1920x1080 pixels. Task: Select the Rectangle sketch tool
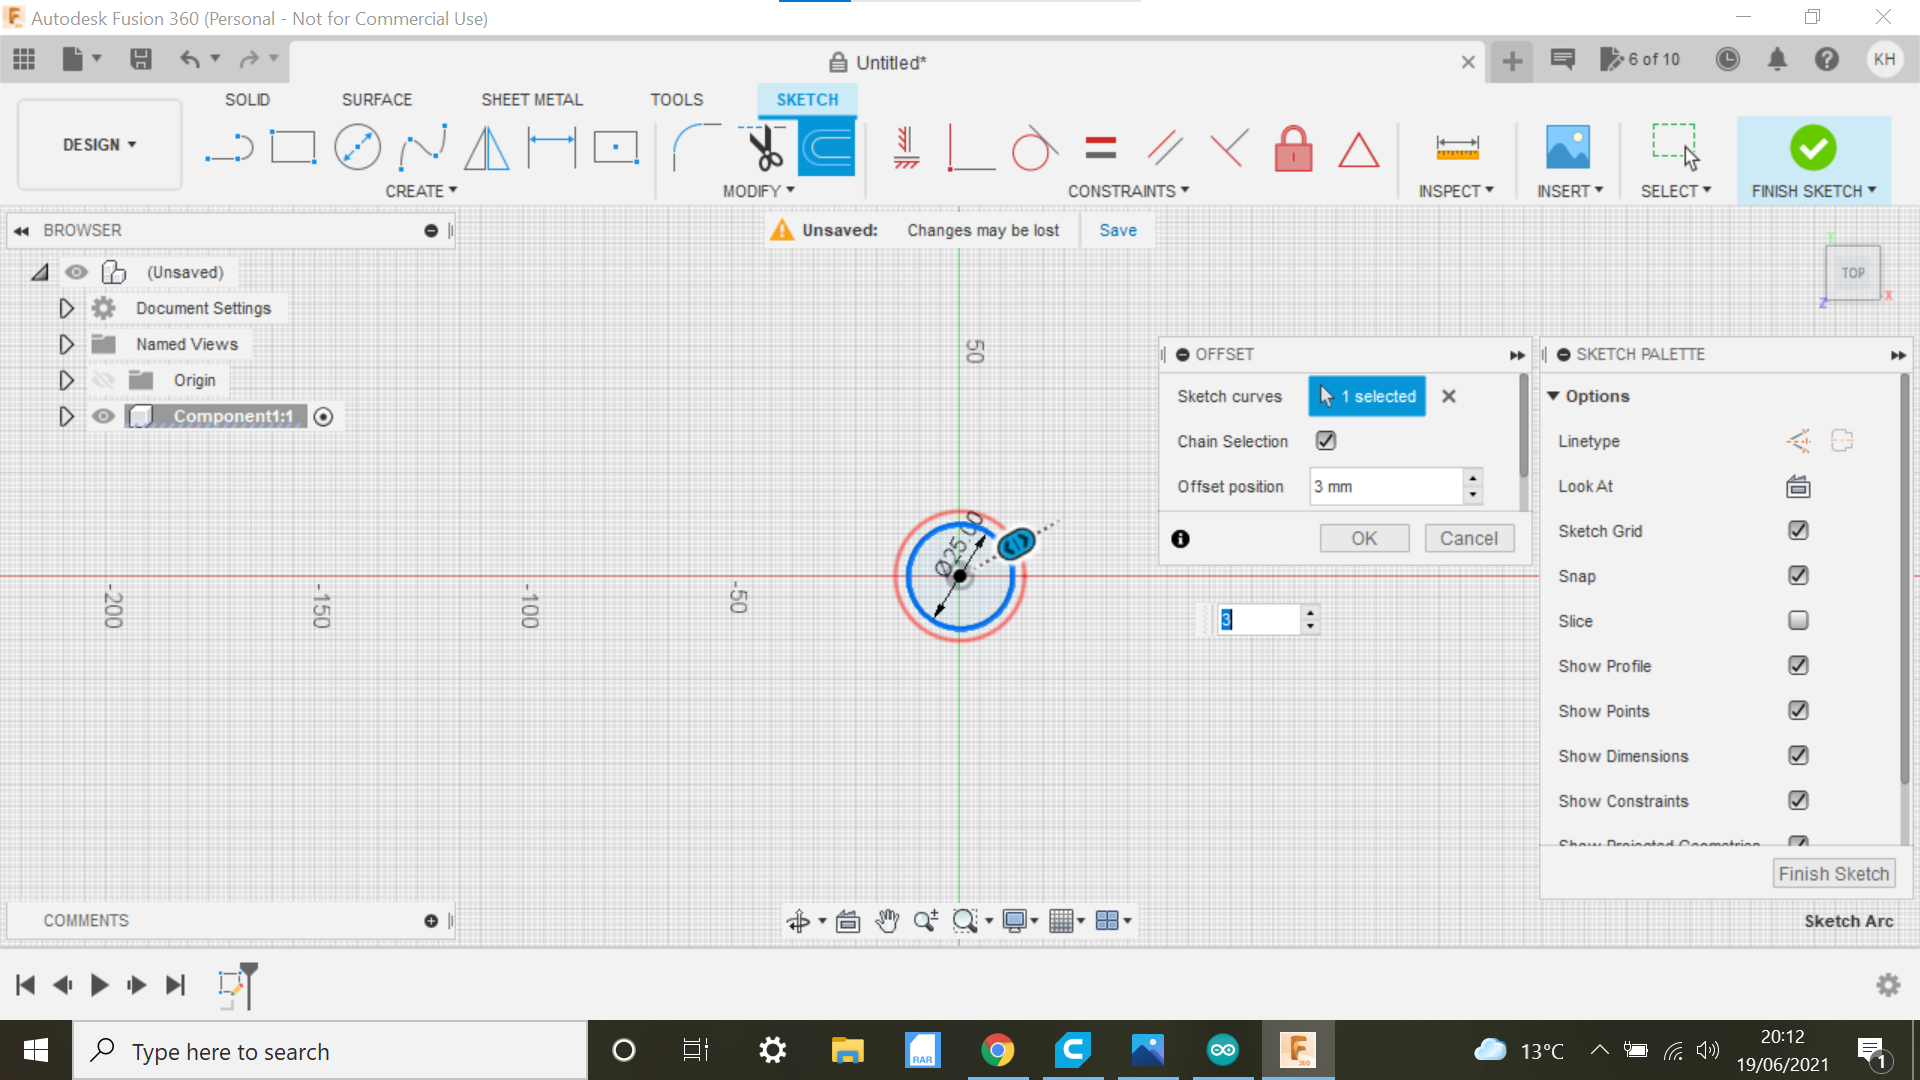295,146
